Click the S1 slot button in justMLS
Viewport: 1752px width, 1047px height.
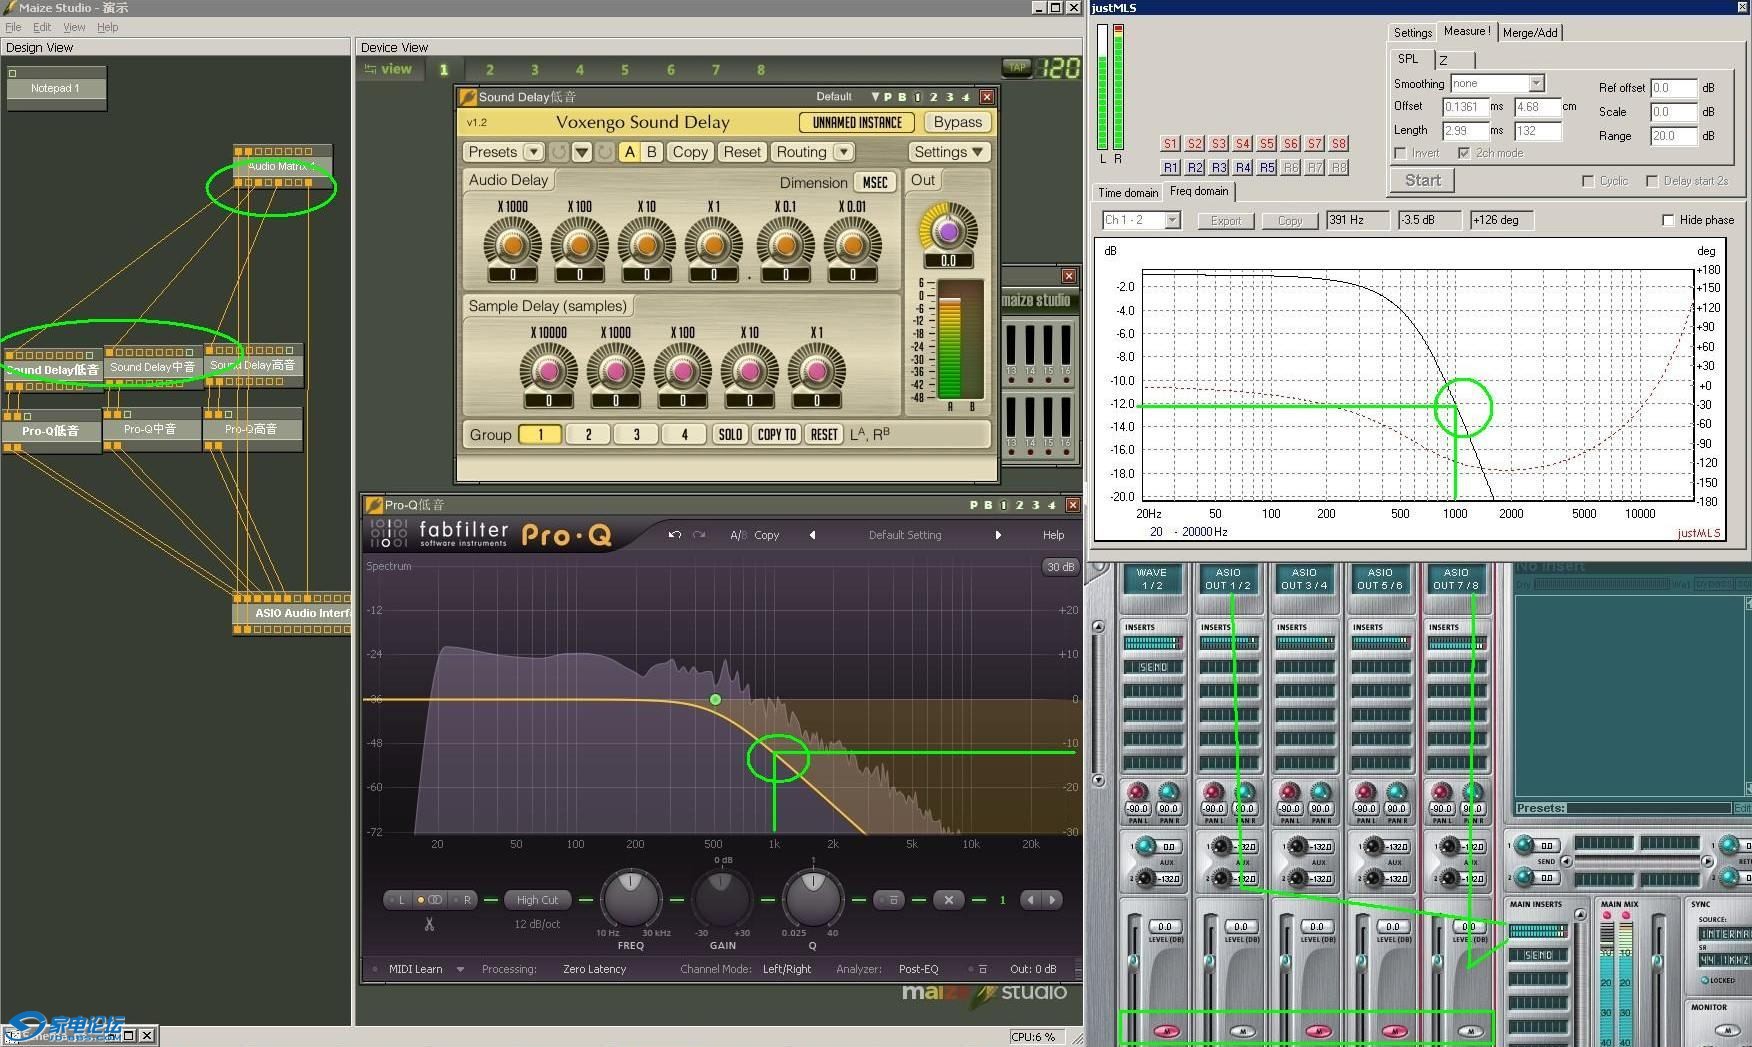point(1170,144)
